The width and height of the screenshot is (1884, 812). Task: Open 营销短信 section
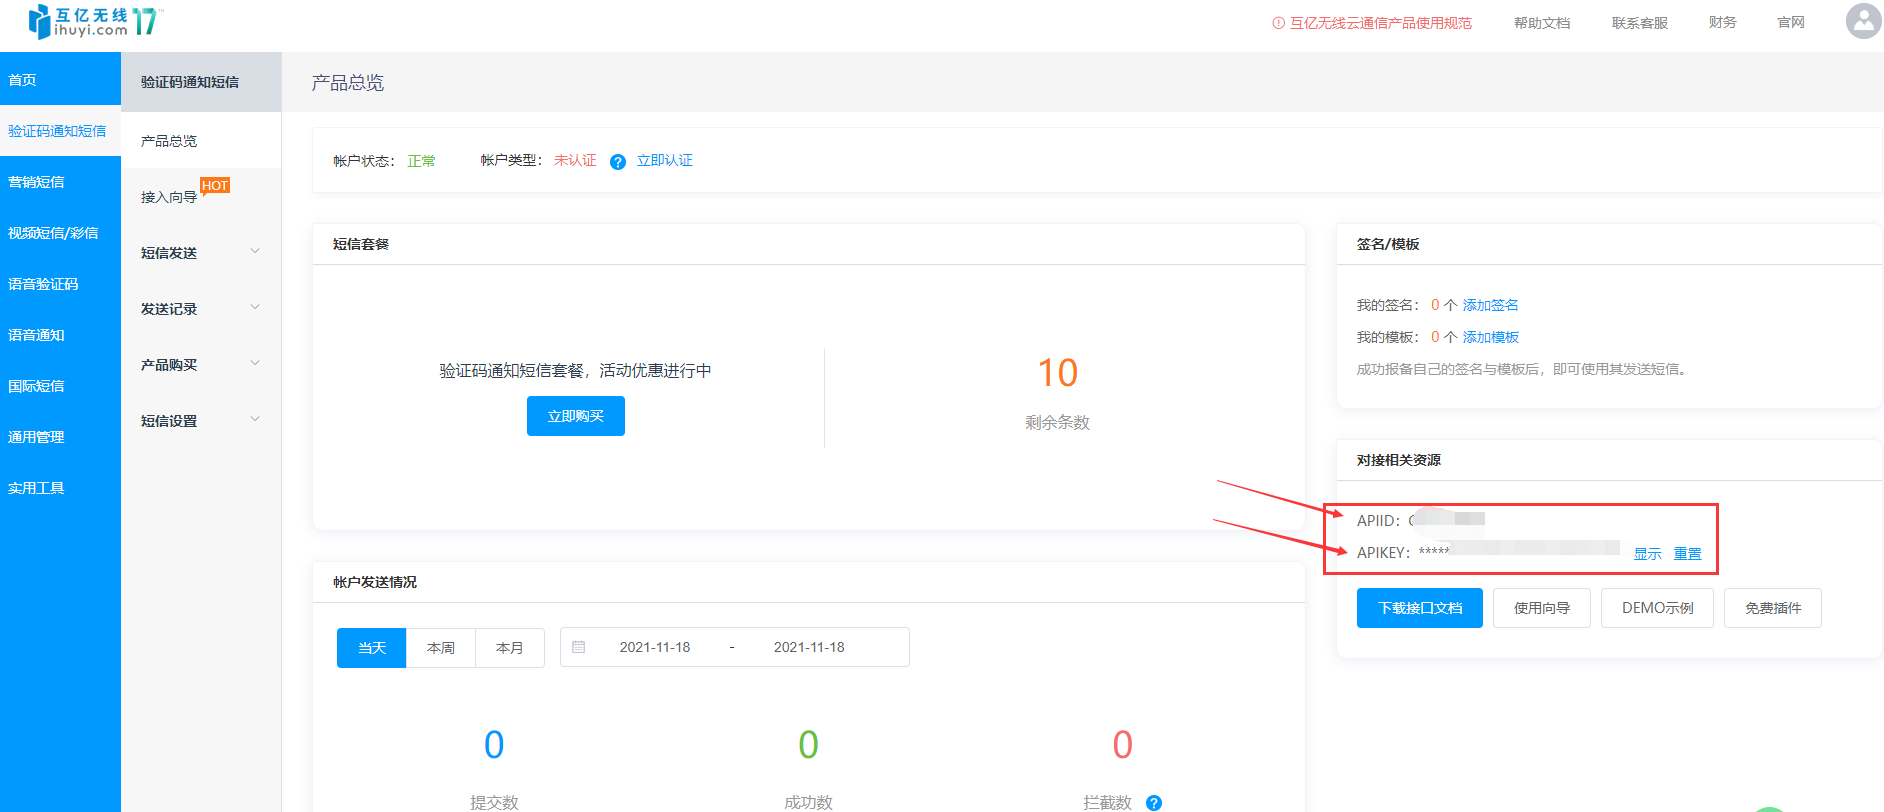pos(60,182)
